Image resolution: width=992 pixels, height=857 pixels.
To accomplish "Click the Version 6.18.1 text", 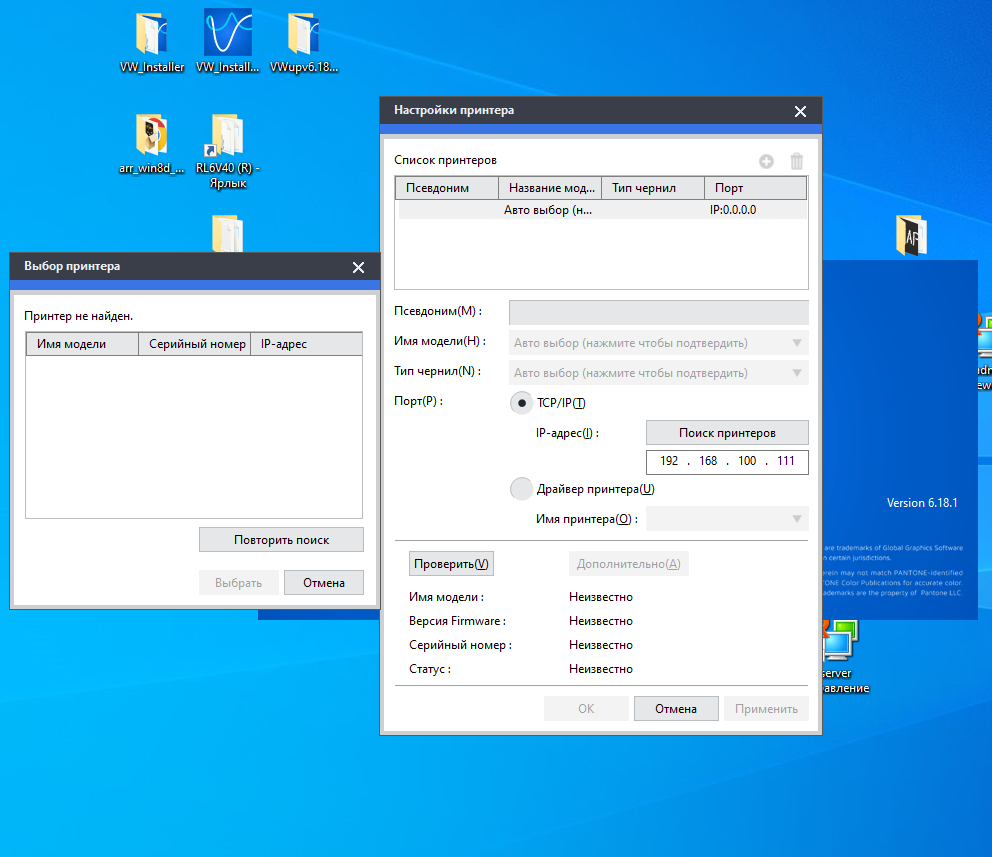I will click(x=922, y=503).
